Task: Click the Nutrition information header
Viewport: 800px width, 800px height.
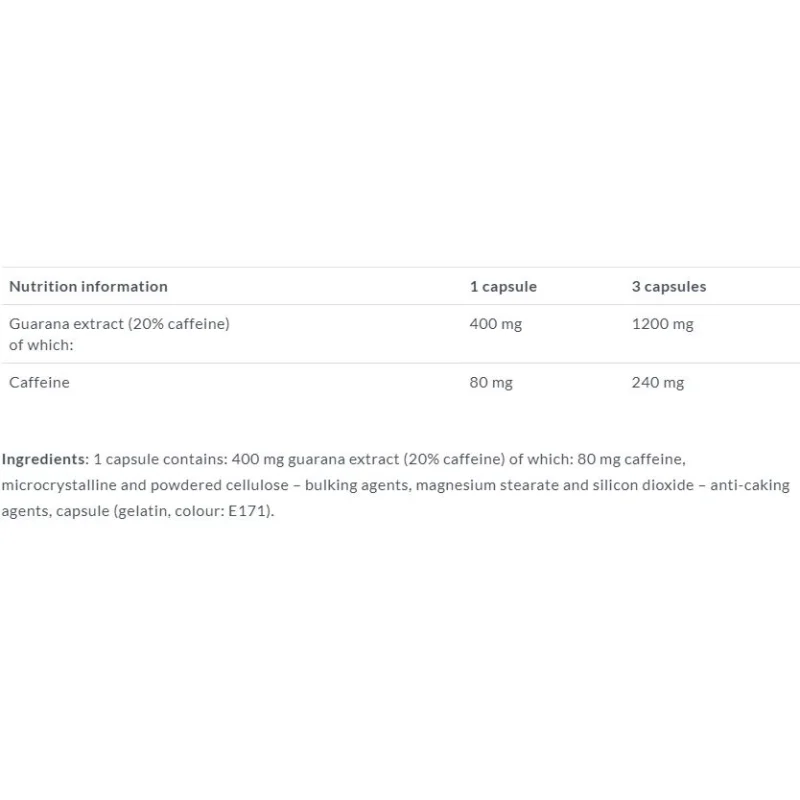Action: tap(88, 287)
